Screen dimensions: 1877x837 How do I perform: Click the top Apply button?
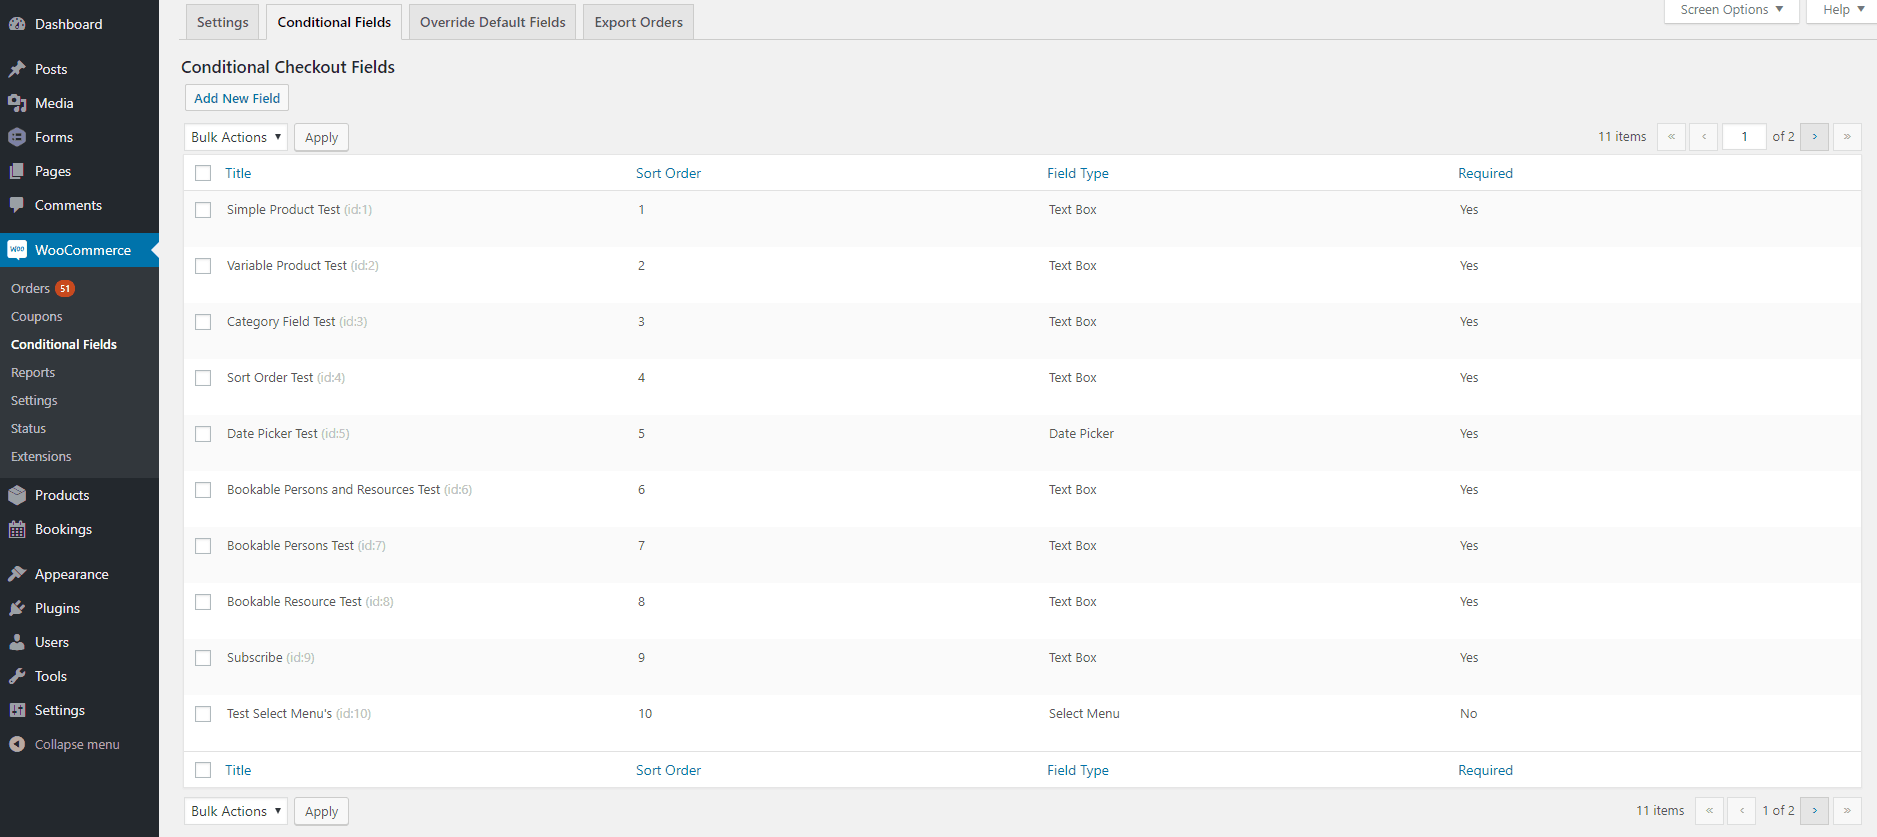click(x=321, y=137)
